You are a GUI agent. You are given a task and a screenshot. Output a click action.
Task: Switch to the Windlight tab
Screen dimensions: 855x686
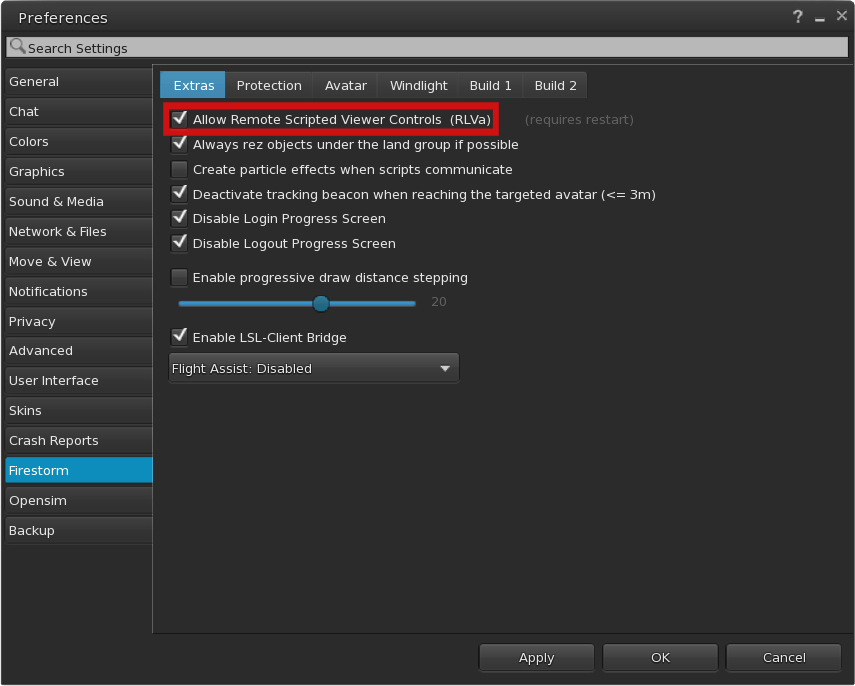point(418,85)
